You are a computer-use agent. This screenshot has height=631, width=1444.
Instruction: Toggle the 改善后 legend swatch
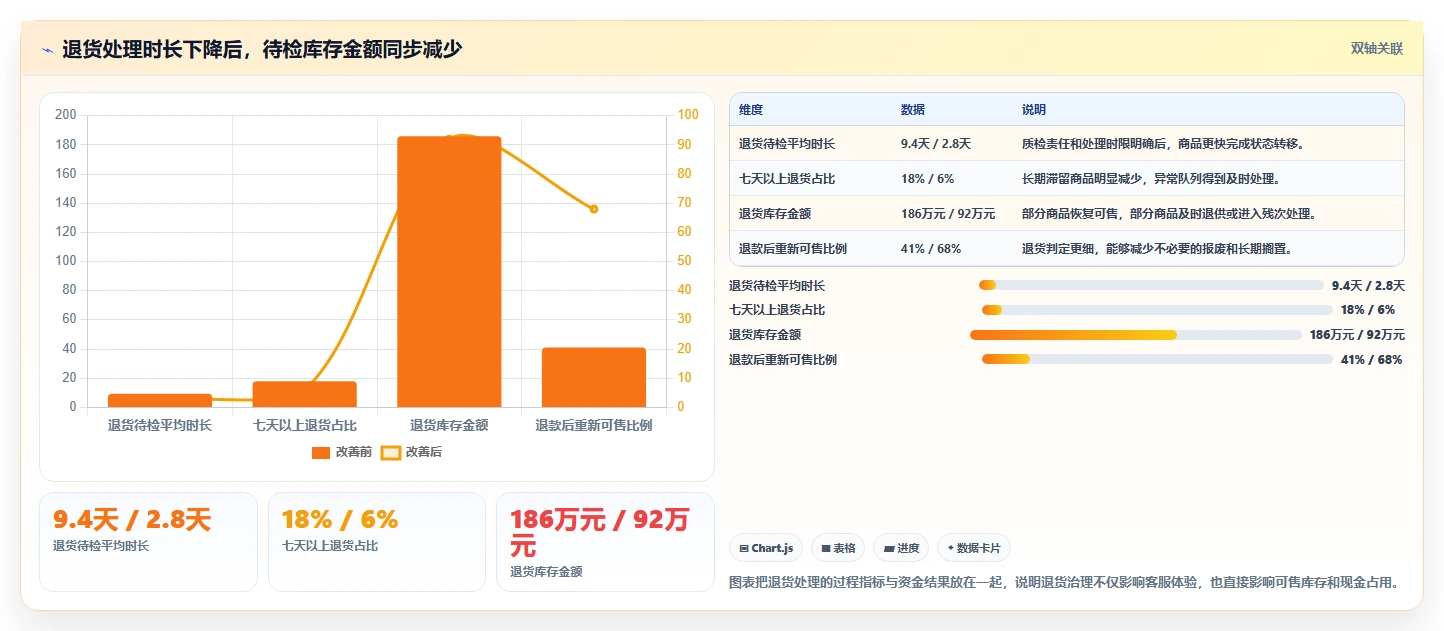point(391,453)
